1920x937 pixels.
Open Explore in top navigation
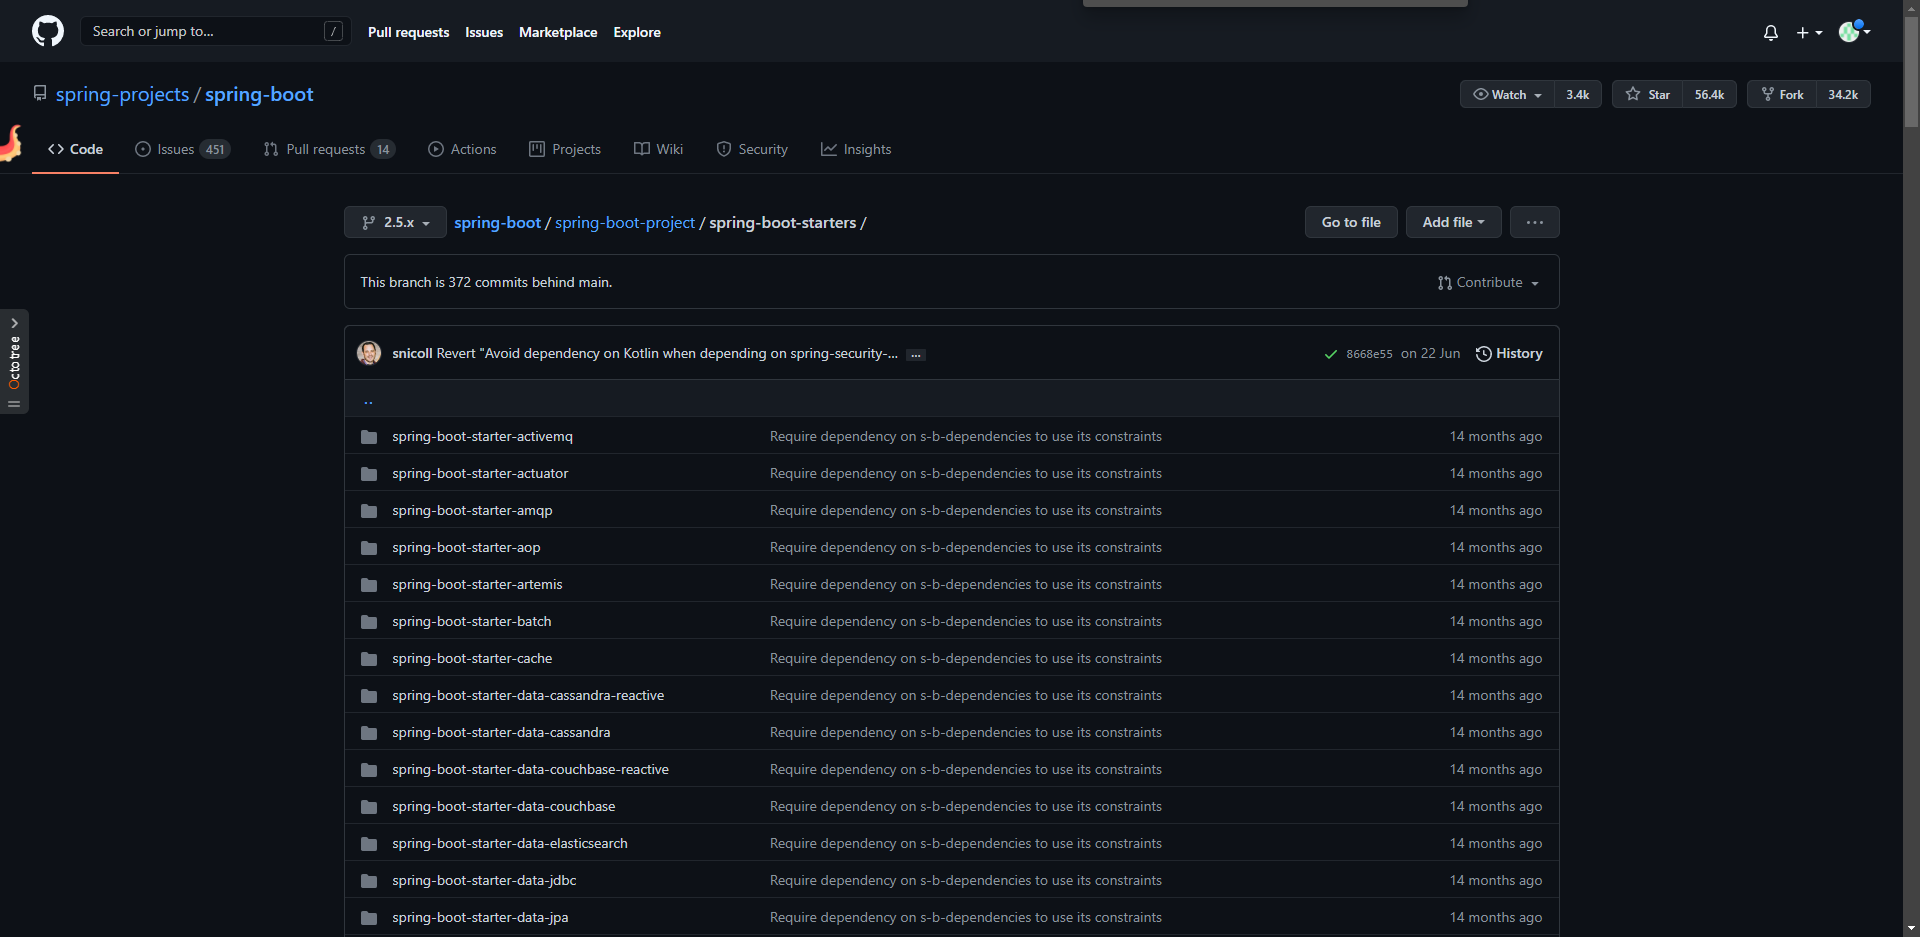(637, 32)
